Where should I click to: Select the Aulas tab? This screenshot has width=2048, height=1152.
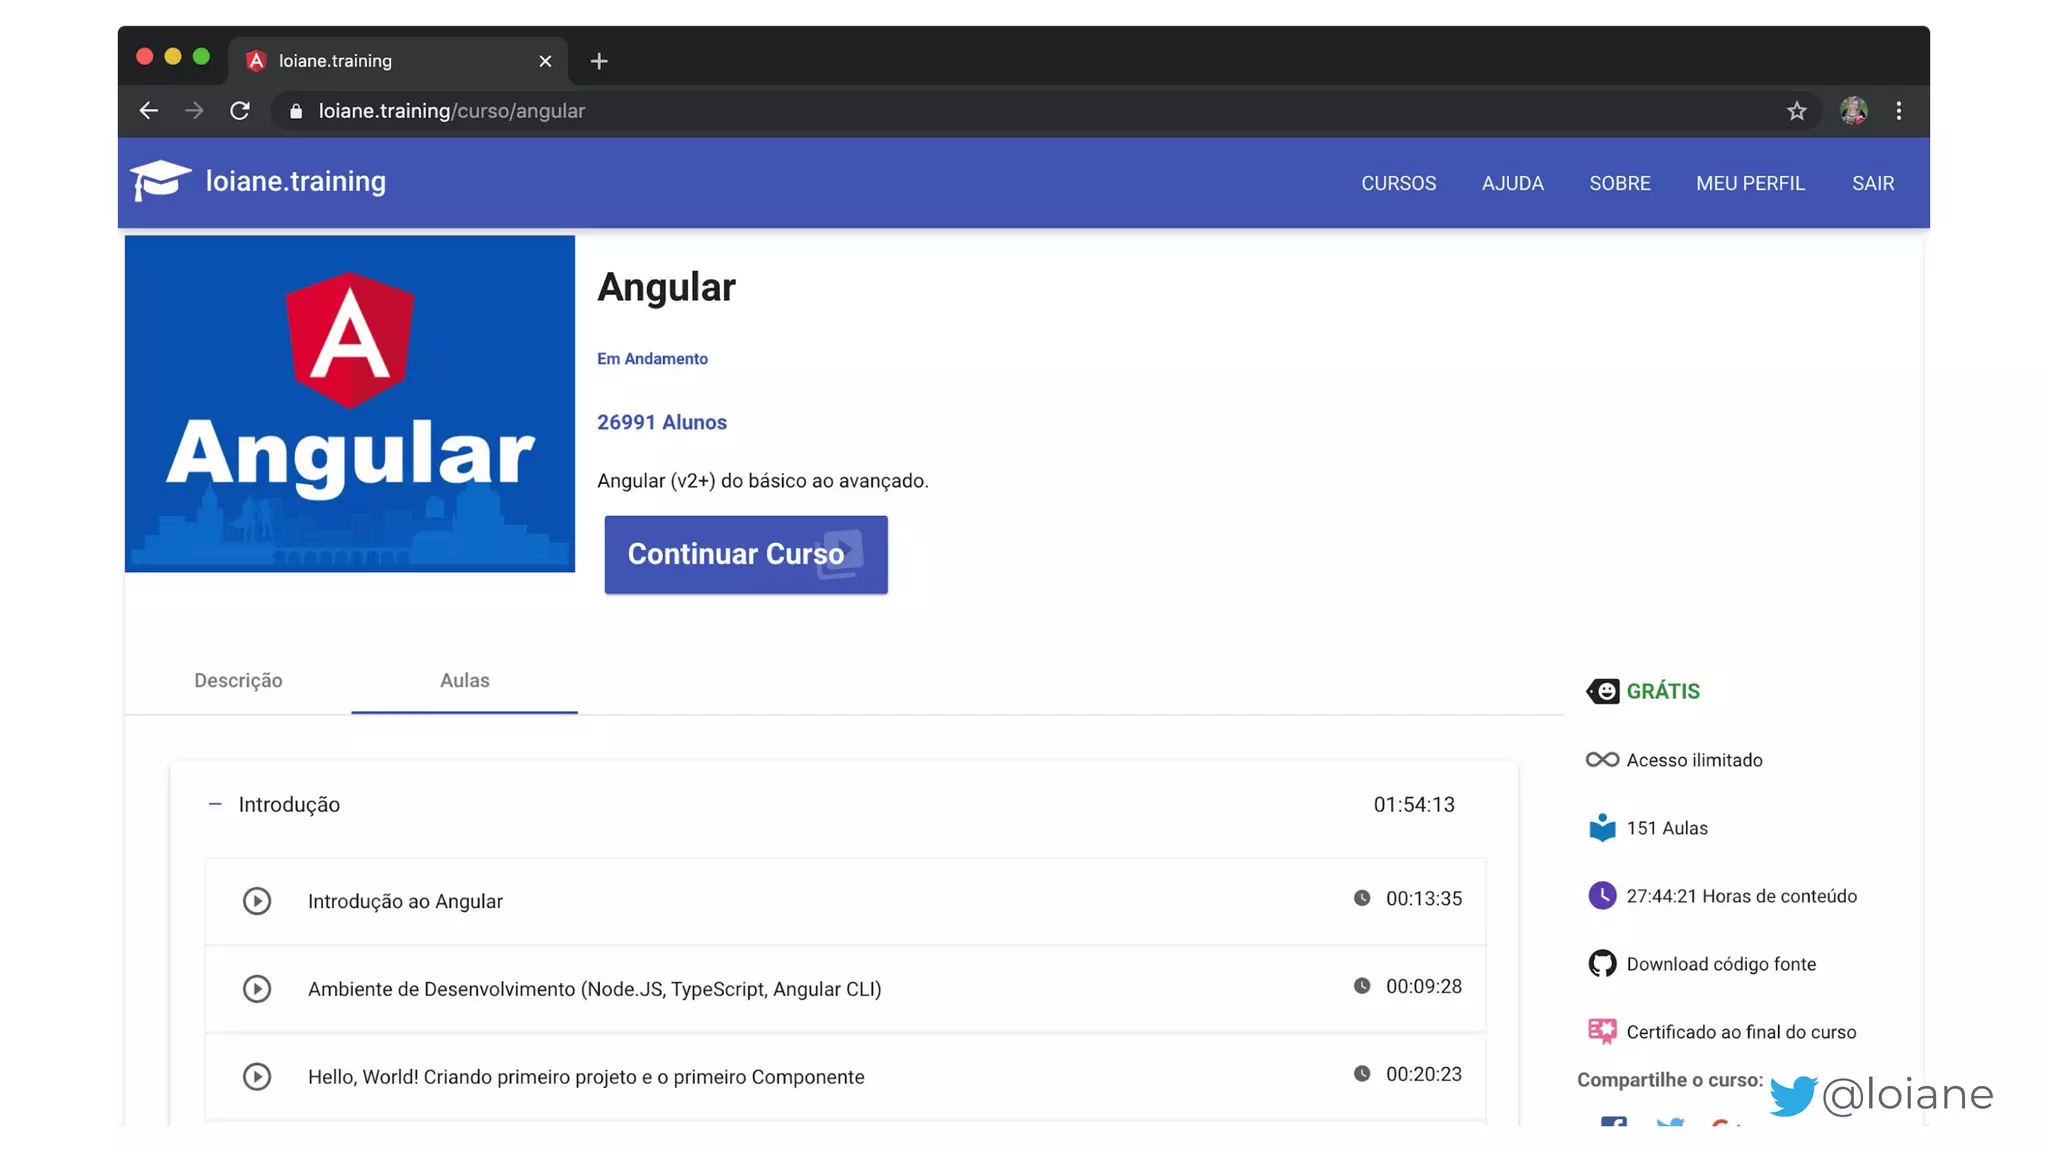(464, 680)
